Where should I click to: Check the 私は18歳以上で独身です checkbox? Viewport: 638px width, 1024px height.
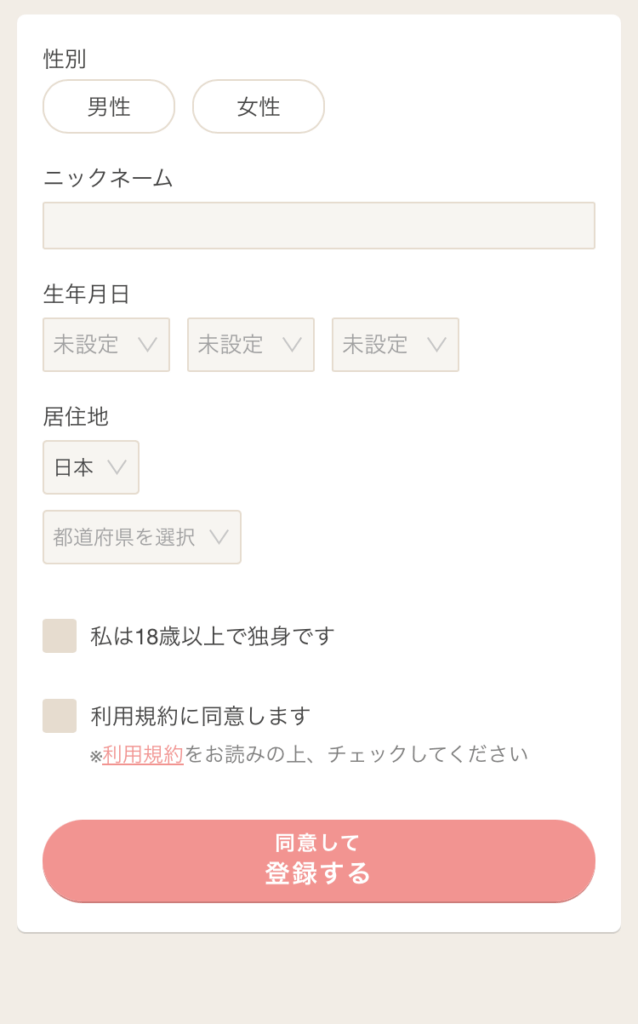[60, 636]
